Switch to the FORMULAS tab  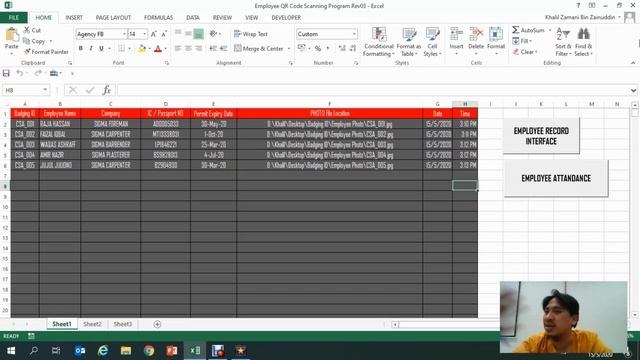(158, 18)
